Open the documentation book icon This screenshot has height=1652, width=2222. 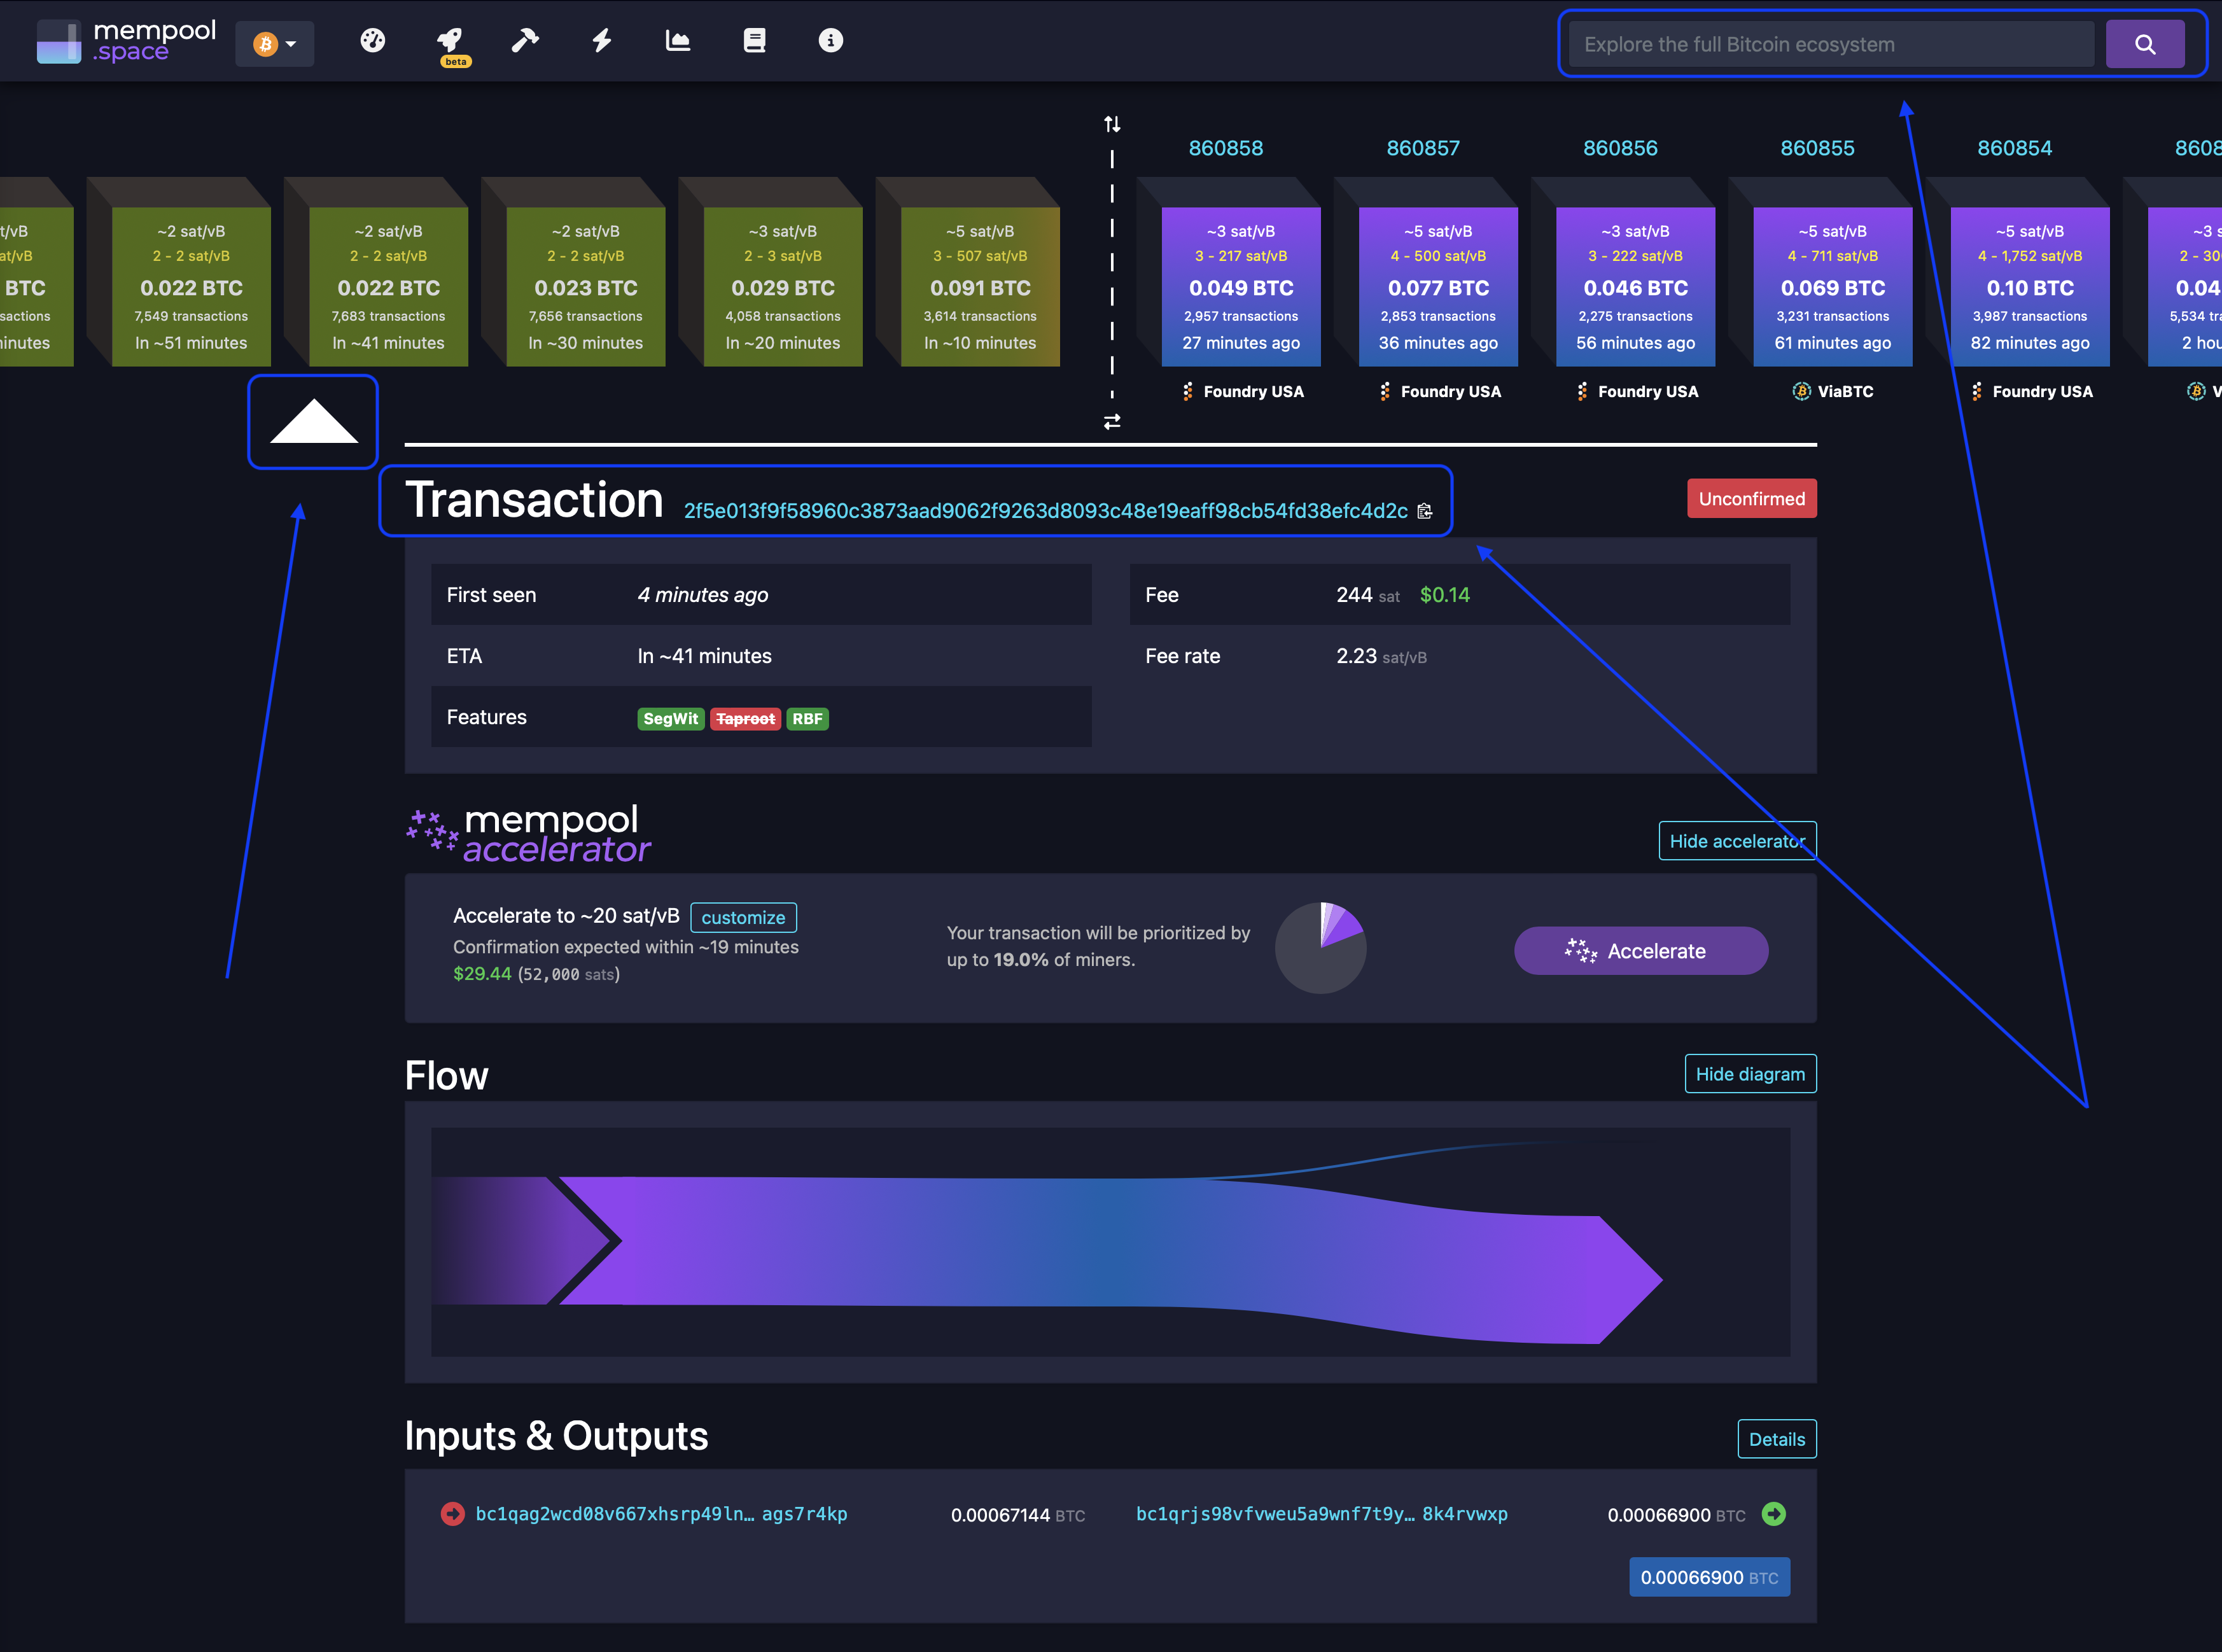click(x=754, y=41)
